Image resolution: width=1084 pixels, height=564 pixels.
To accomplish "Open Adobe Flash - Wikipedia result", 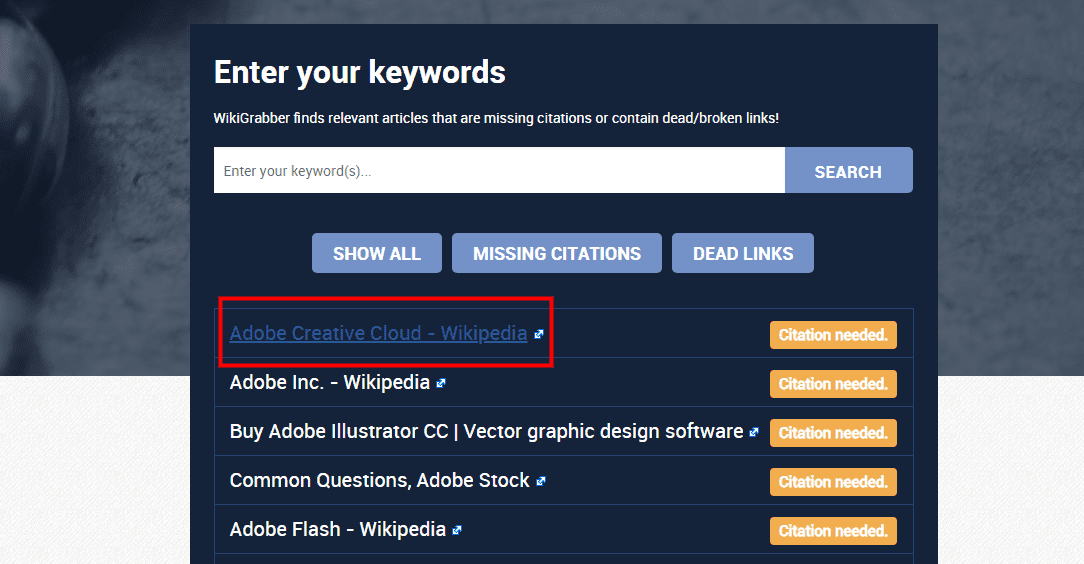I will [x=337, y=529].
